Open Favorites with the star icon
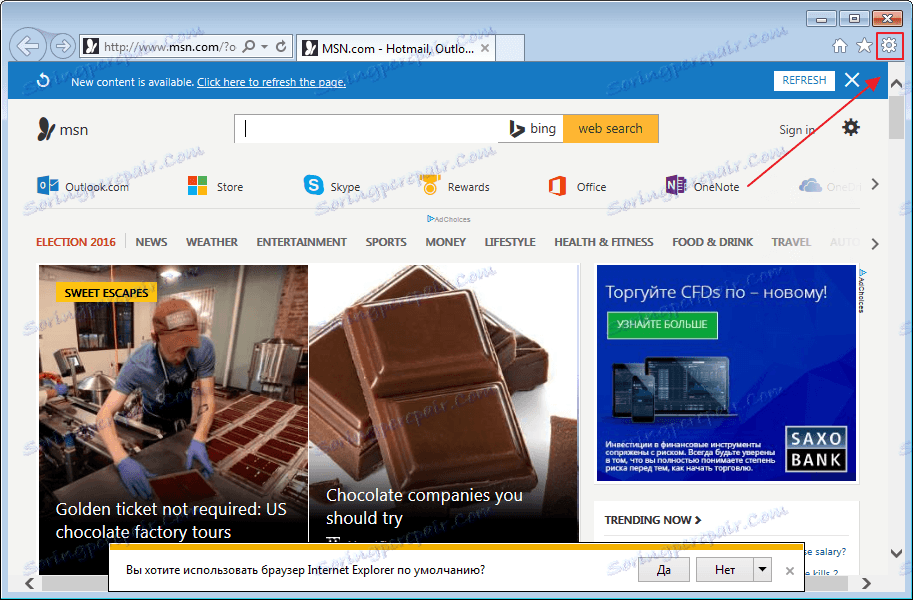The height and width of the screenshot is (600, 913). (x=864, y=45)
